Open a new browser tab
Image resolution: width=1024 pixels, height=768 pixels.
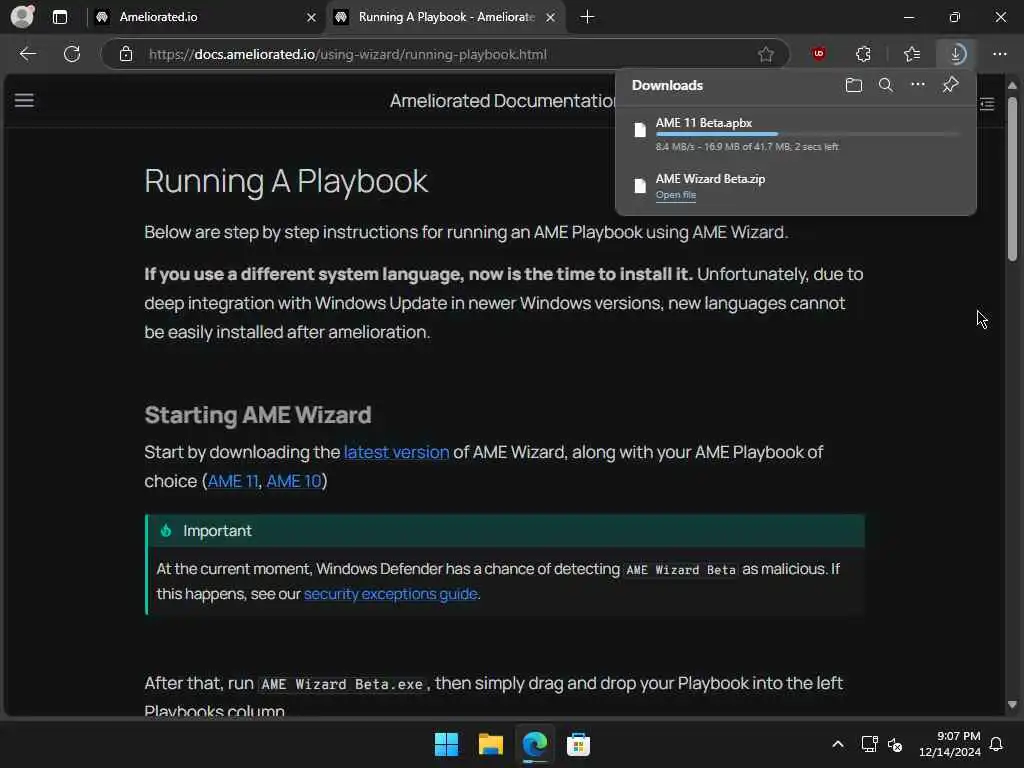pos(587,17)
